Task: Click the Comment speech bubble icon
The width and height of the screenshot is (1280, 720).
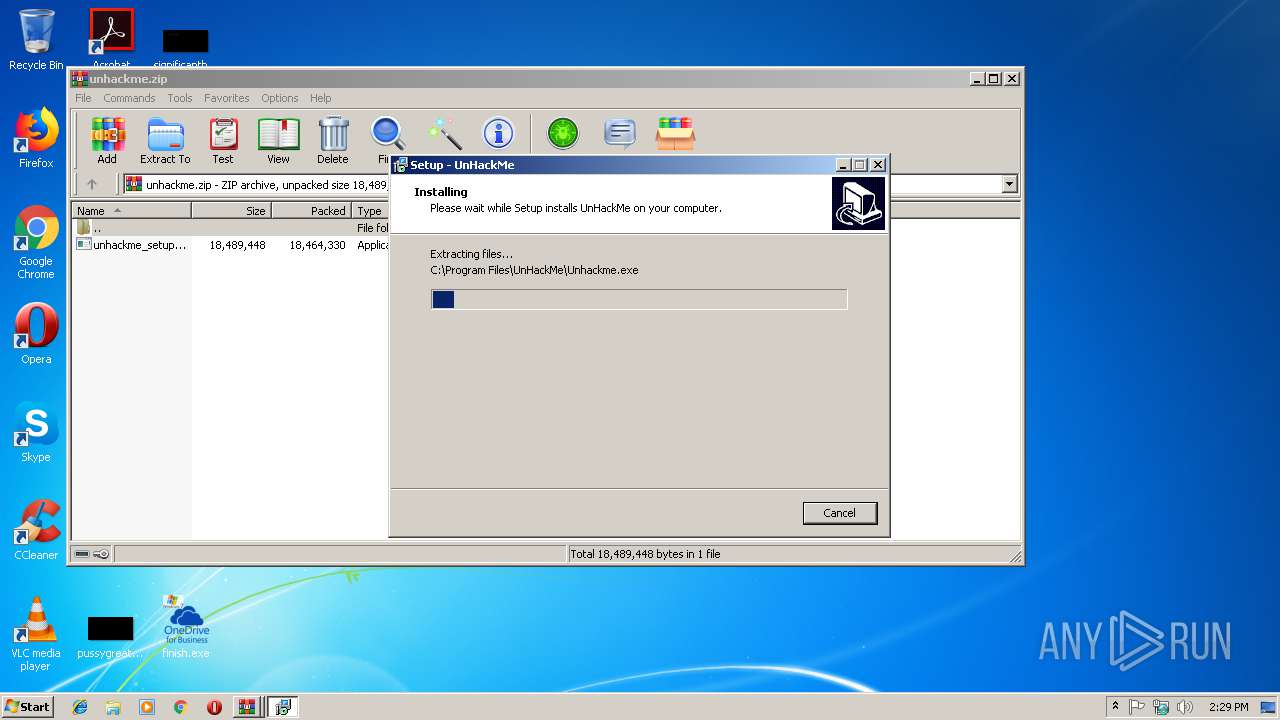Action: pos(620,133)
